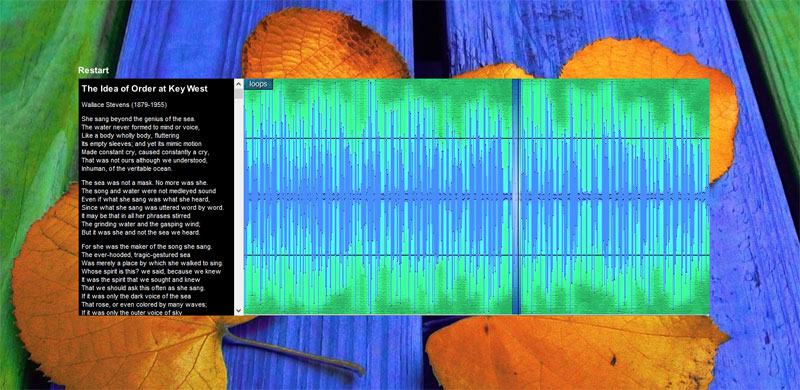This screenshot has width=800, height=390.
Task: Click the line "Even if what she sang was what she heard,"
Action: pos(145,199)
